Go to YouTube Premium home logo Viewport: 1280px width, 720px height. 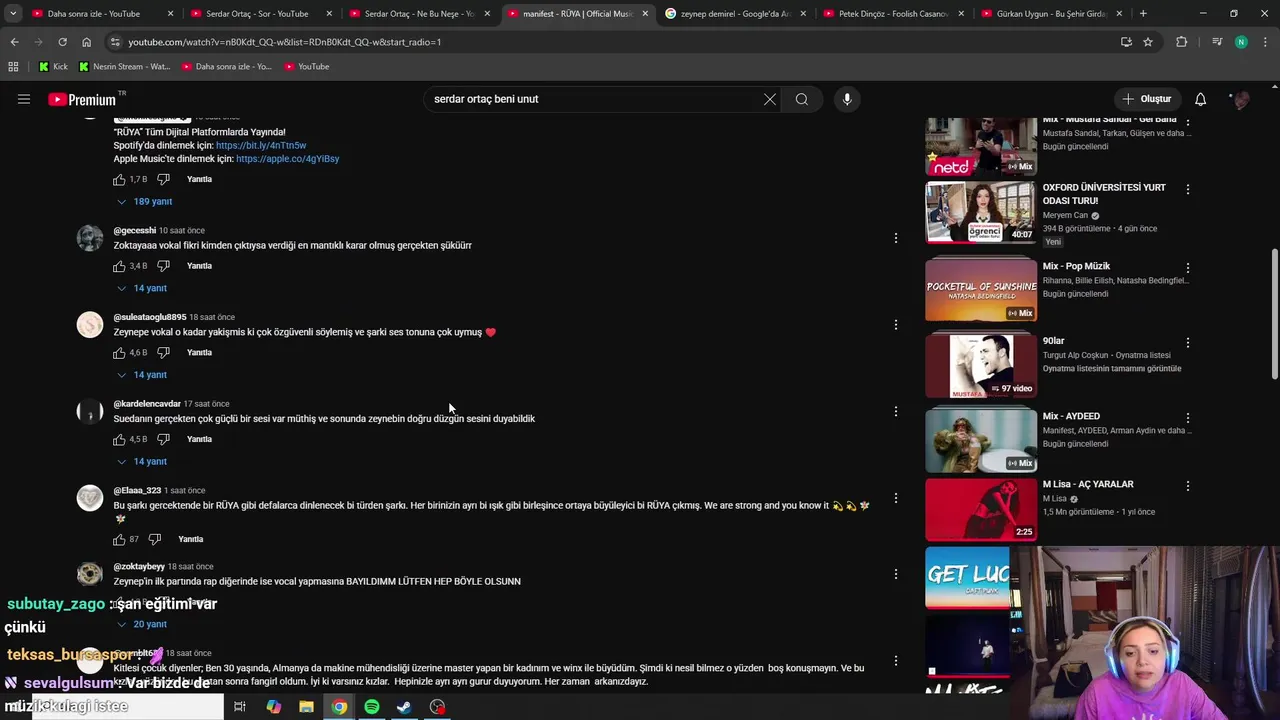[82, 99]
